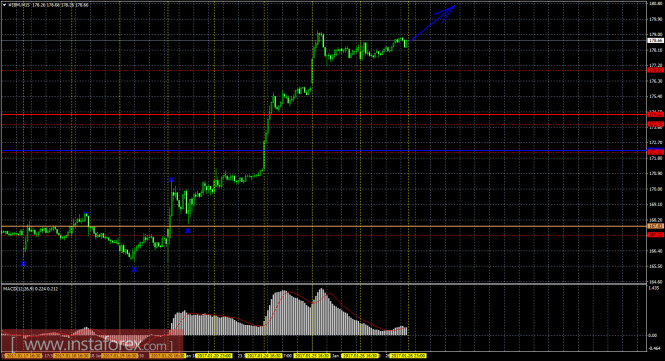The image size is (665, 361).
Task: Select the blue X marker at the lowest price
Action: tap(134, 269)
